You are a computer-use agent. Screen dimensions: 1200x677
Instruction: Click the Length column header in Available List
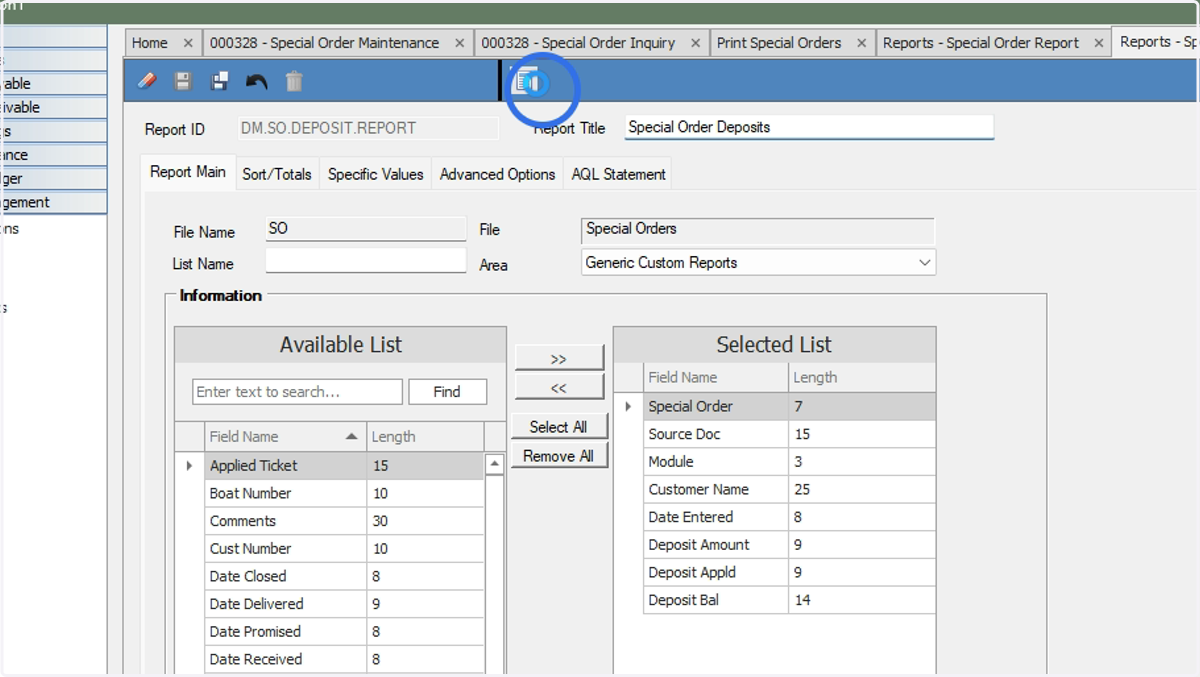pos(425,437)
